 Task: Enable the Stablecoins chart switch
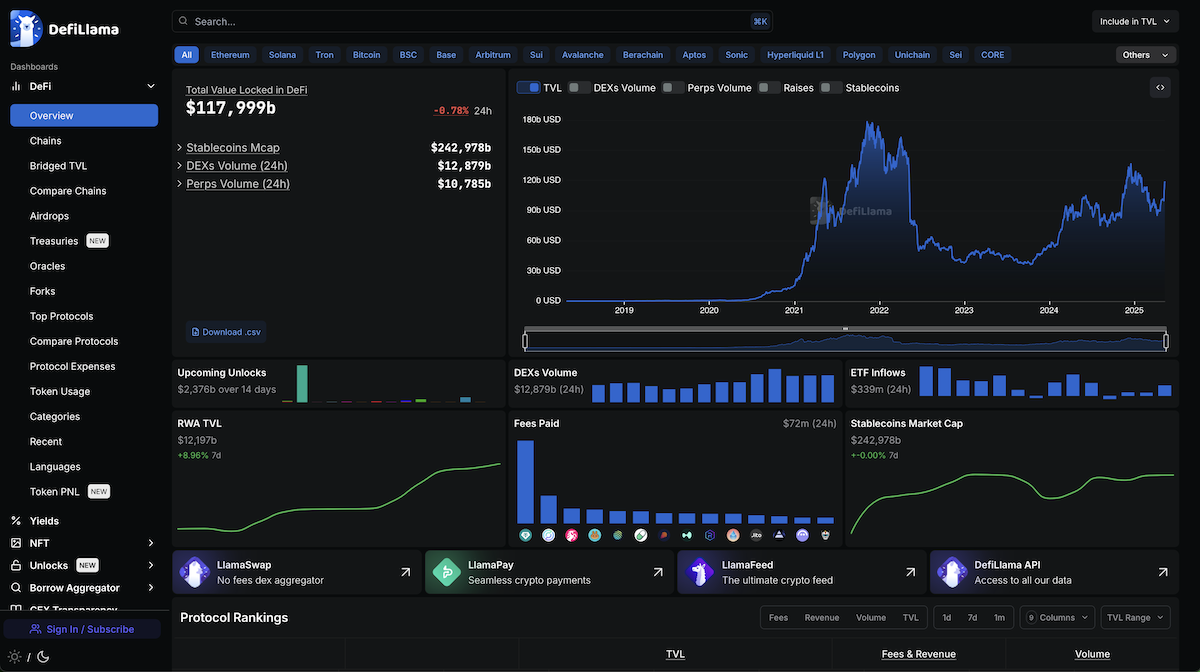click(x=831, y=88)
